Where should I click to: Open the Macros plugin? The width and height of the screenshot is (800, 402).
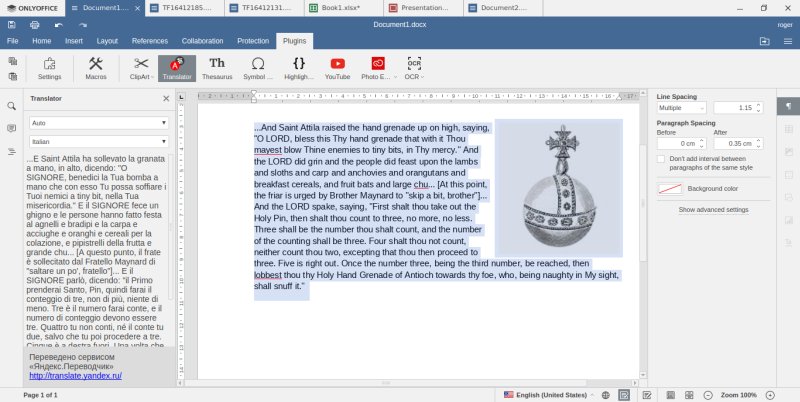pos(96,68)
